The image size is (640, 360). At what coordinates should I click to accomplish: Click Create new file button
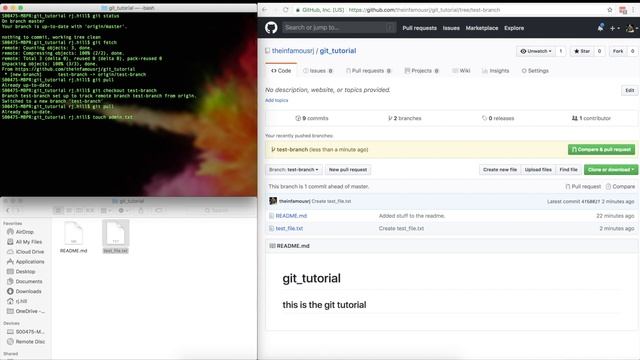[500, 169]
